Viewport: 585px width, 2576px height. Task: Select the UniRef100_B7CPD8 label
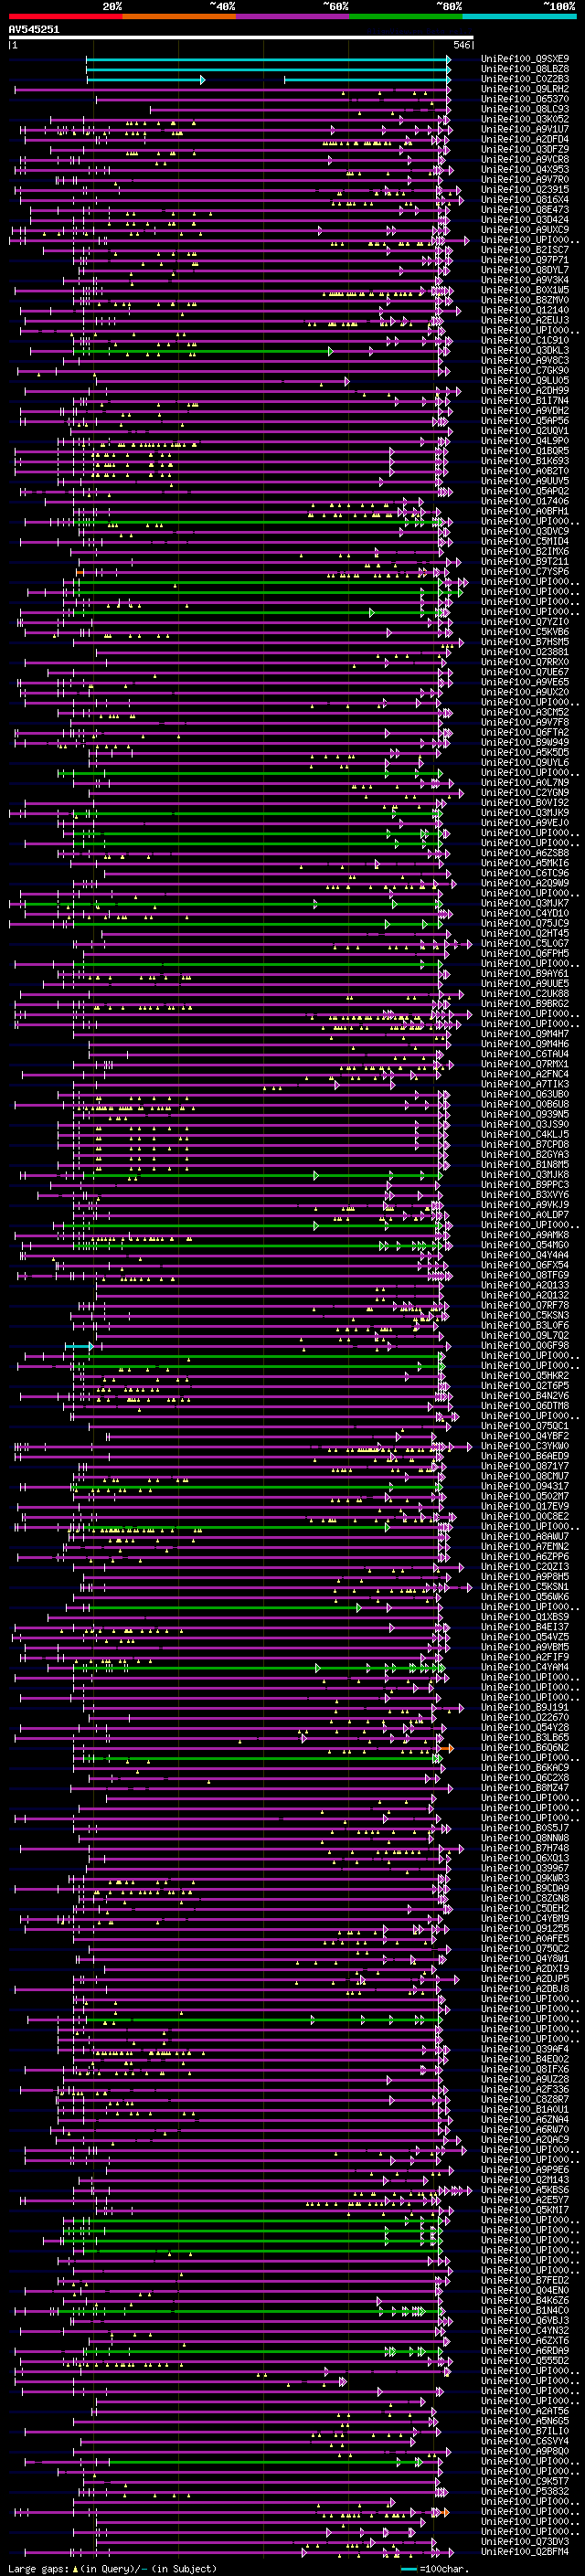(x=525, y=1144)
